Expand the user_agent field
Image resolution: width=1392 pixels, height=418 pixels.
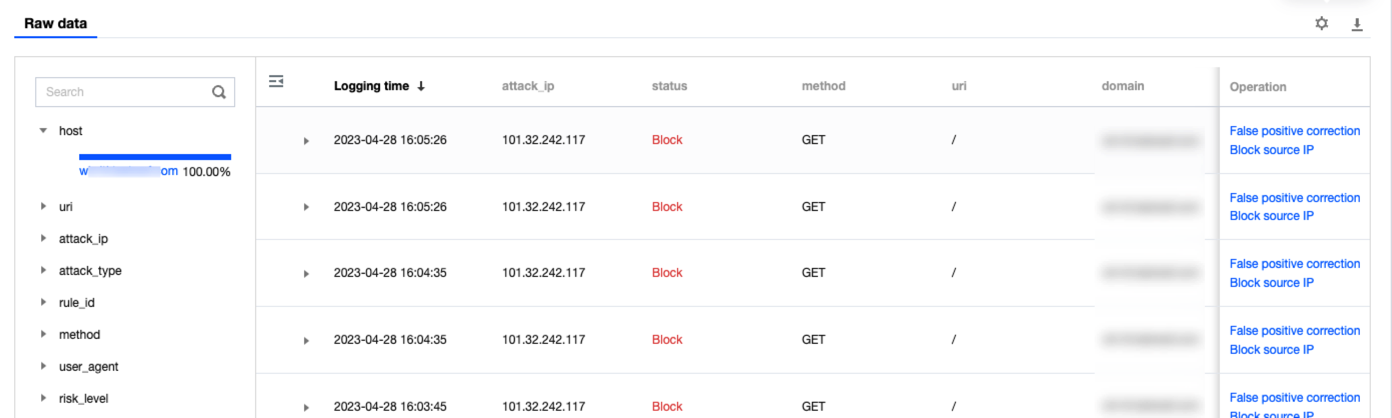click(x=43, y=367)
